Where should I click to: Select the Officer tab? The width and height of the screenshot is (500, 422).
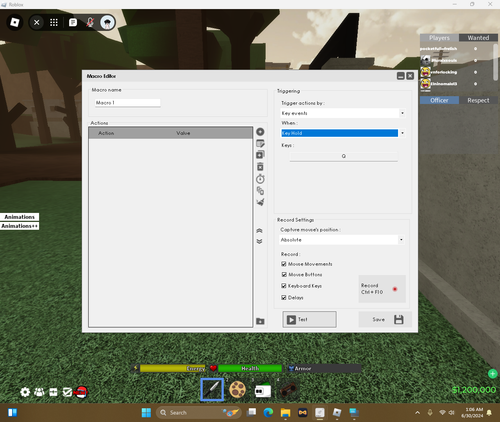[439, 100]
